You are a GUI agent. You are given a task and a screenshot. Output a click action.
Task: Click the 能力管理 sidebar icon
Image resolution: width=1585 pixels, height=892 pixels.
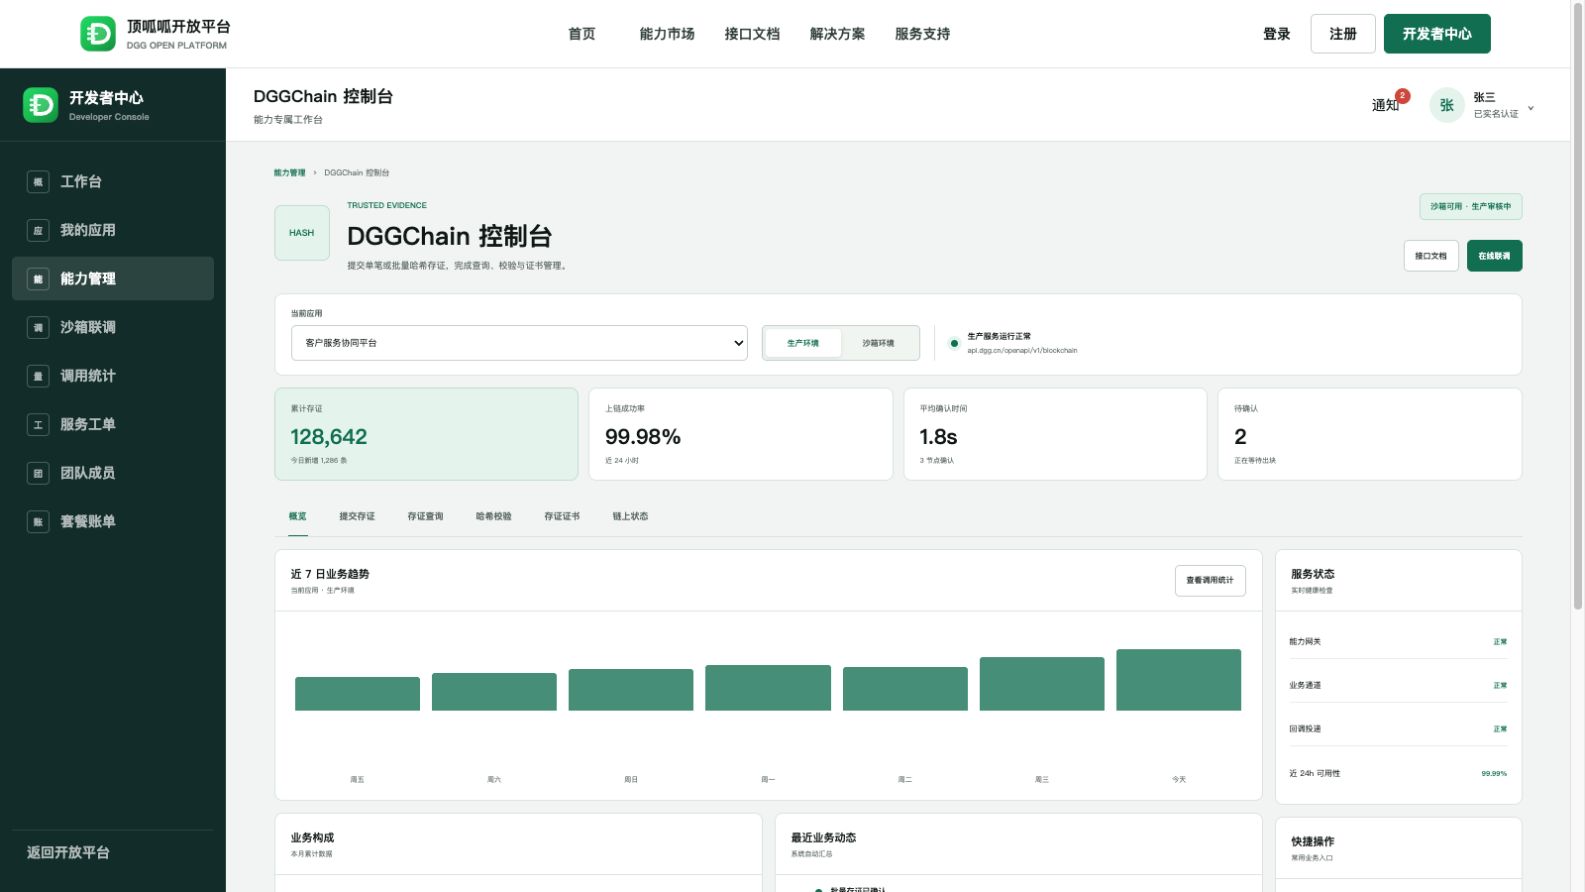pos(38,279)
